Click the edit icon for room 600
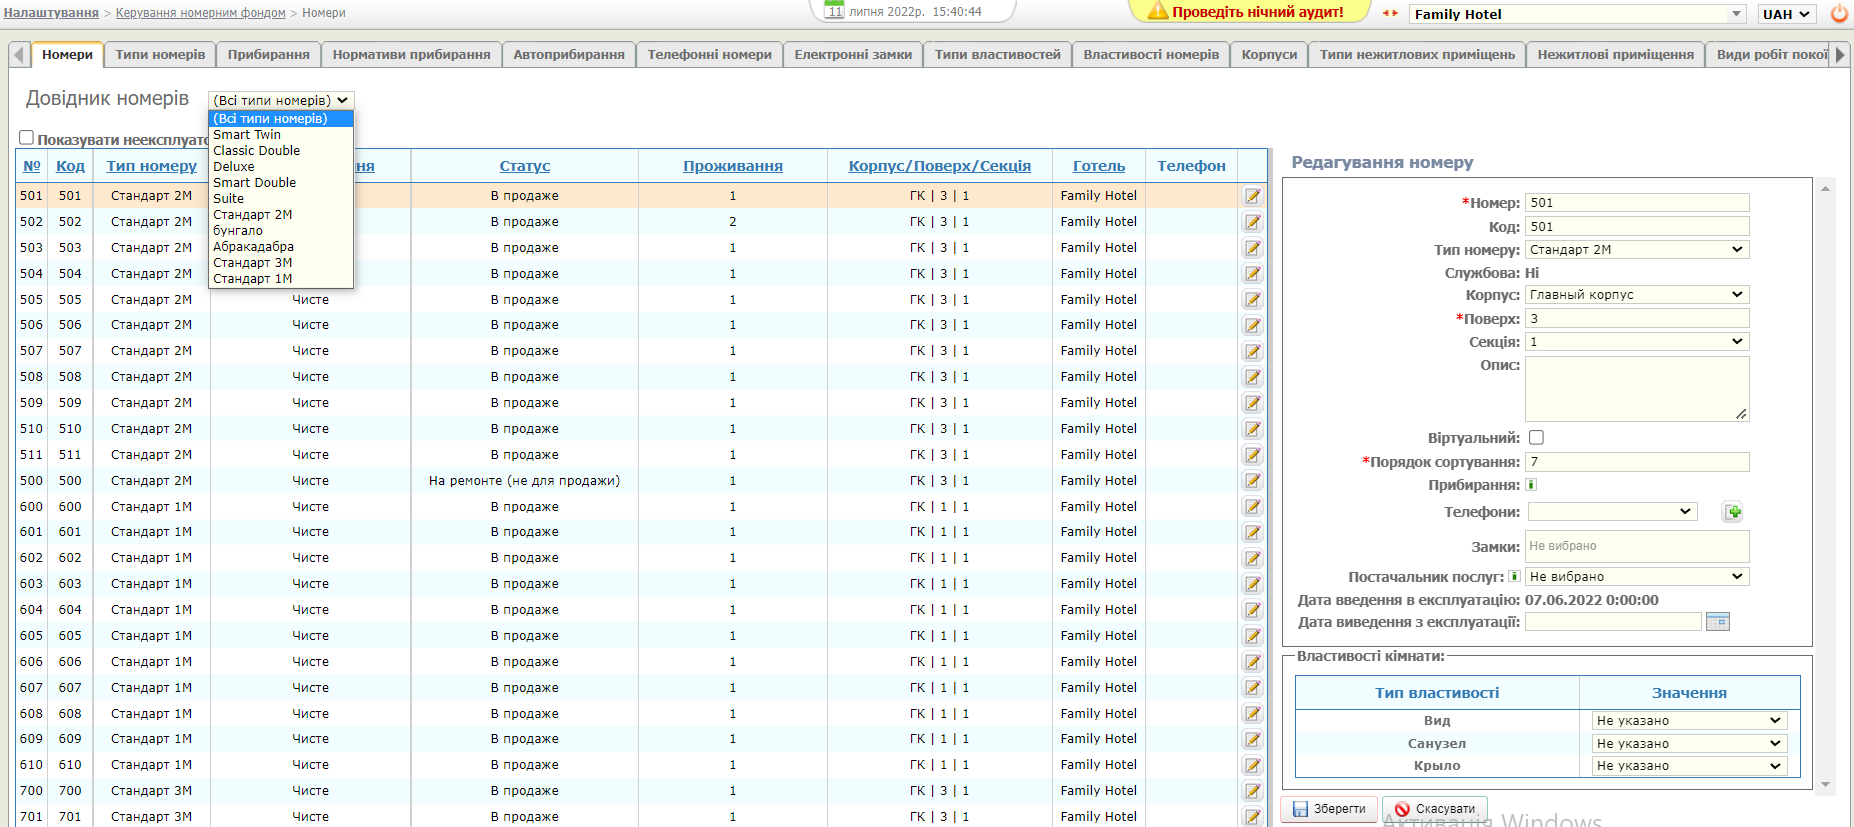The width and height of the screenshot is (1854, 827). [x=1252, y=507]
